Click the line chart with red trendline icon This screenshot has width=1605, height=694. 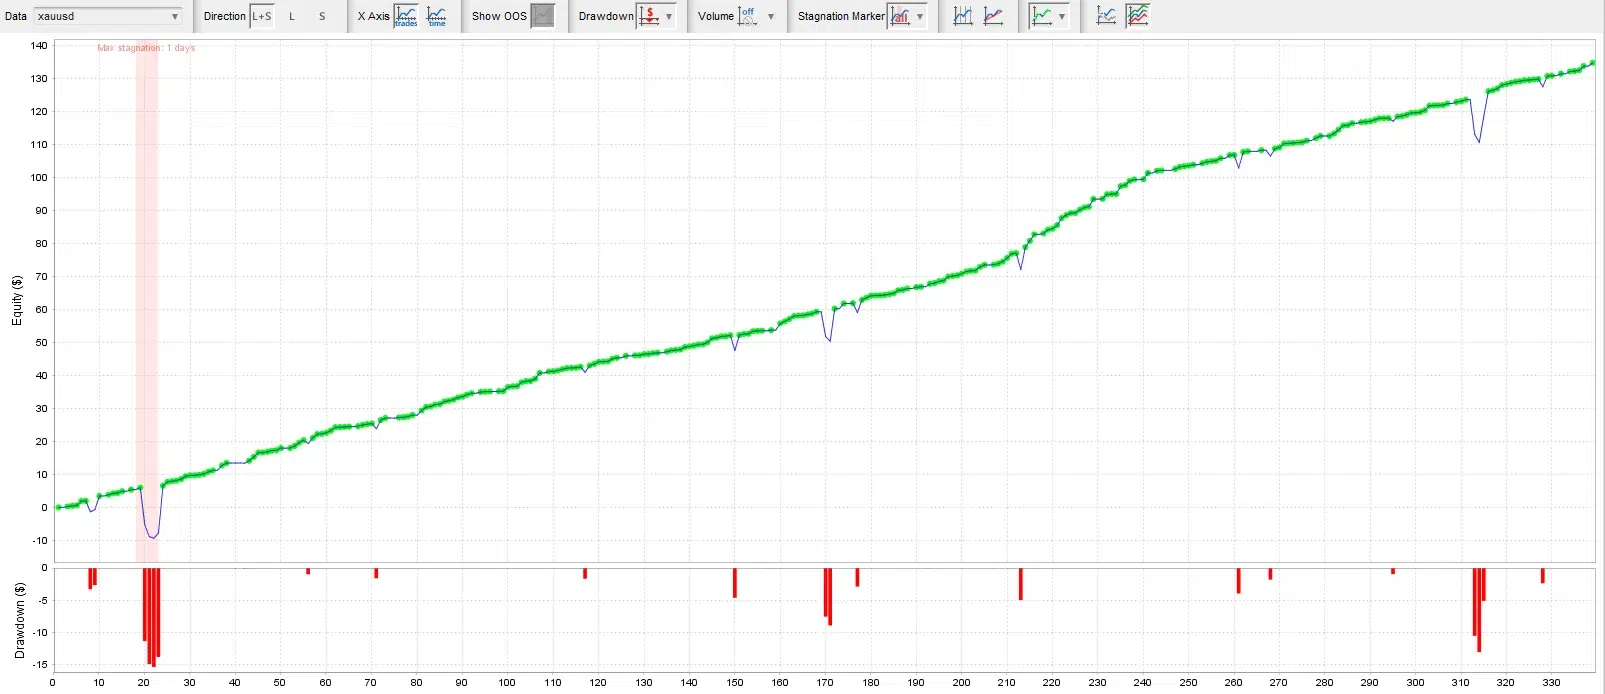(x=993, y=16)
